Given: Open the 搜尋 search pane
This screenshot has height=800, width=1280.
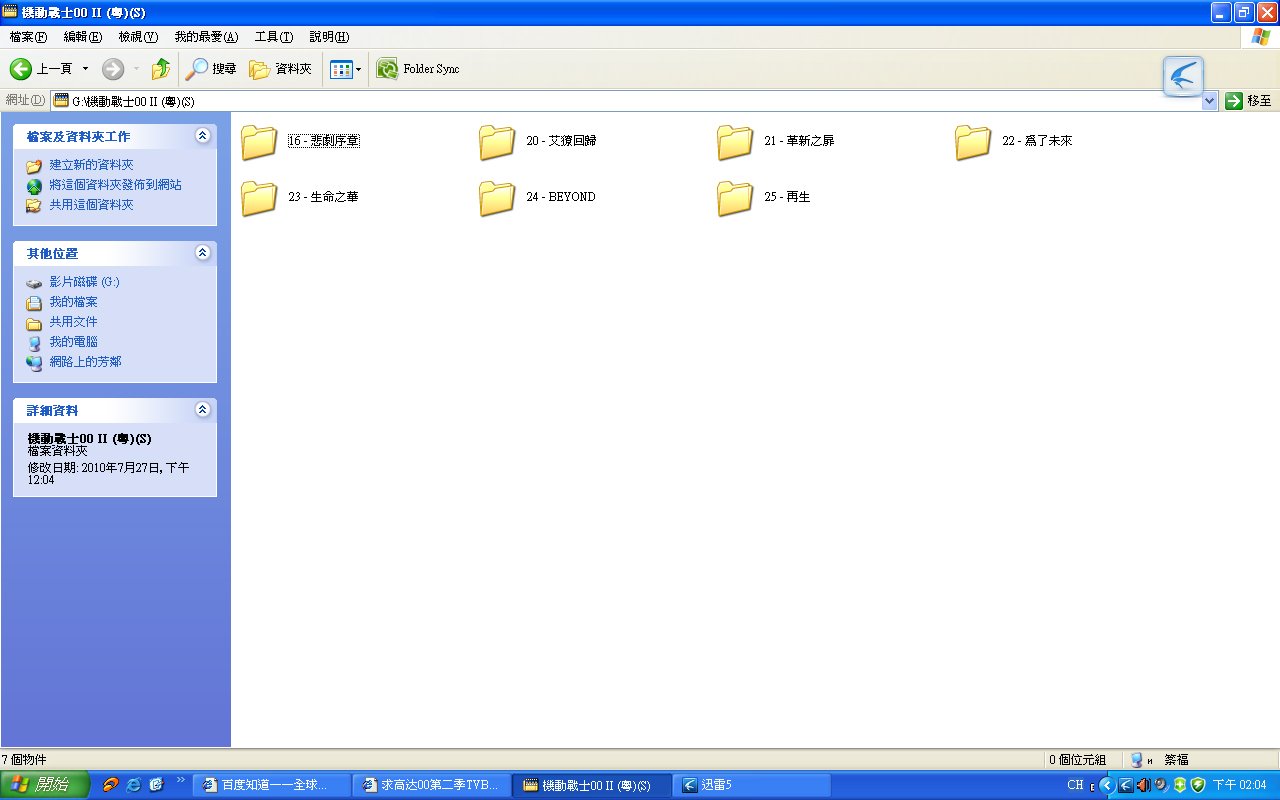Looking at the screenshot, I should point(211,69).
